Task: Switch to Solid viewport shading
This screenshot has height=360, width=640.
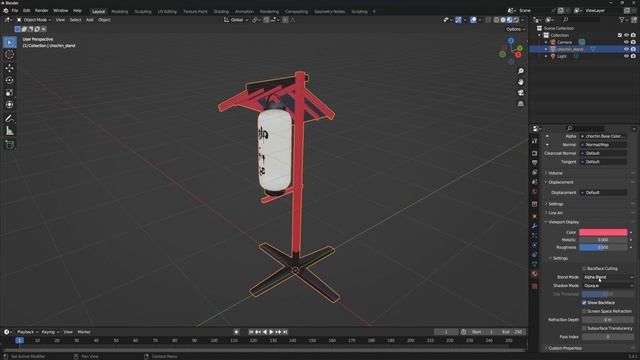Action: click(x=503, y=20)
